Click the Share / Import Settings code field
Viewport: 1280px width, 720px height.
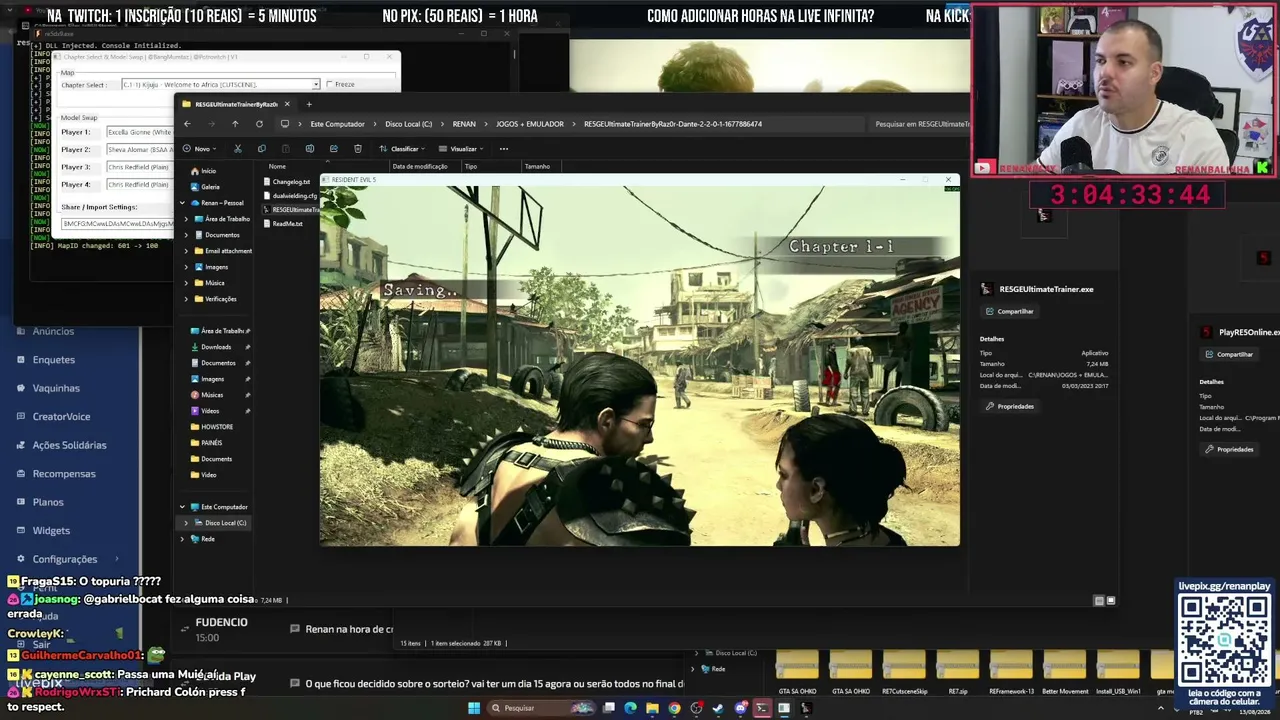(117, 224)
